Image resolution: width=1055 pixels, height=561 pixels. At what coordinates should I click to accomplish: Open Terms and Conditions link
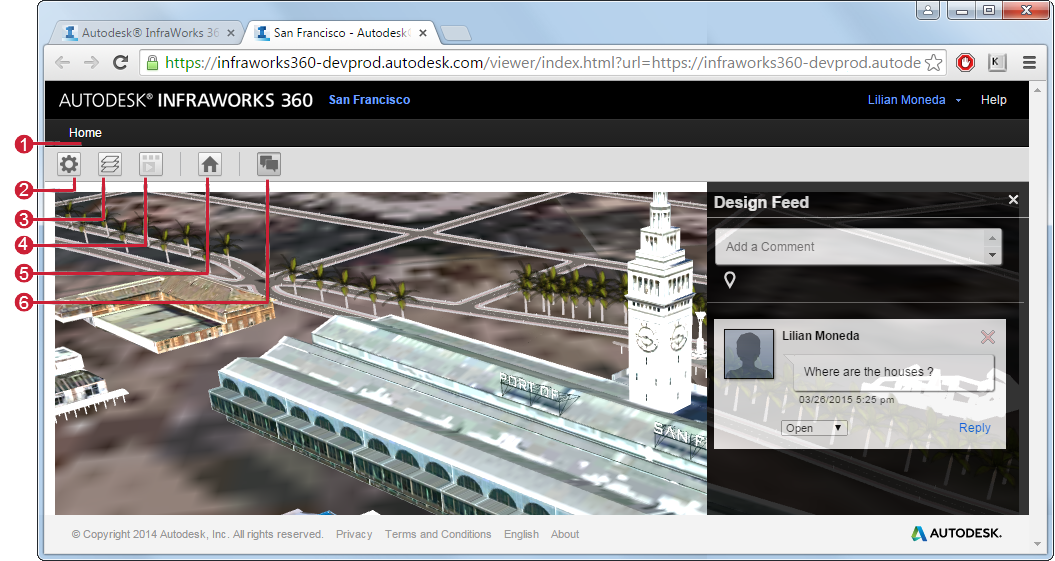point(438,534)
